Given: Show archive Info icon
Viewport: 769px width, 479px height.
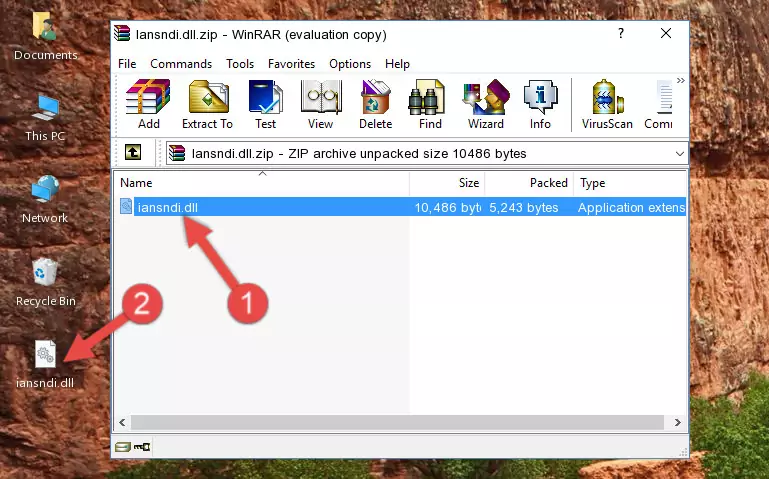Looking at the screenshot, I should (x=540, y=104).
